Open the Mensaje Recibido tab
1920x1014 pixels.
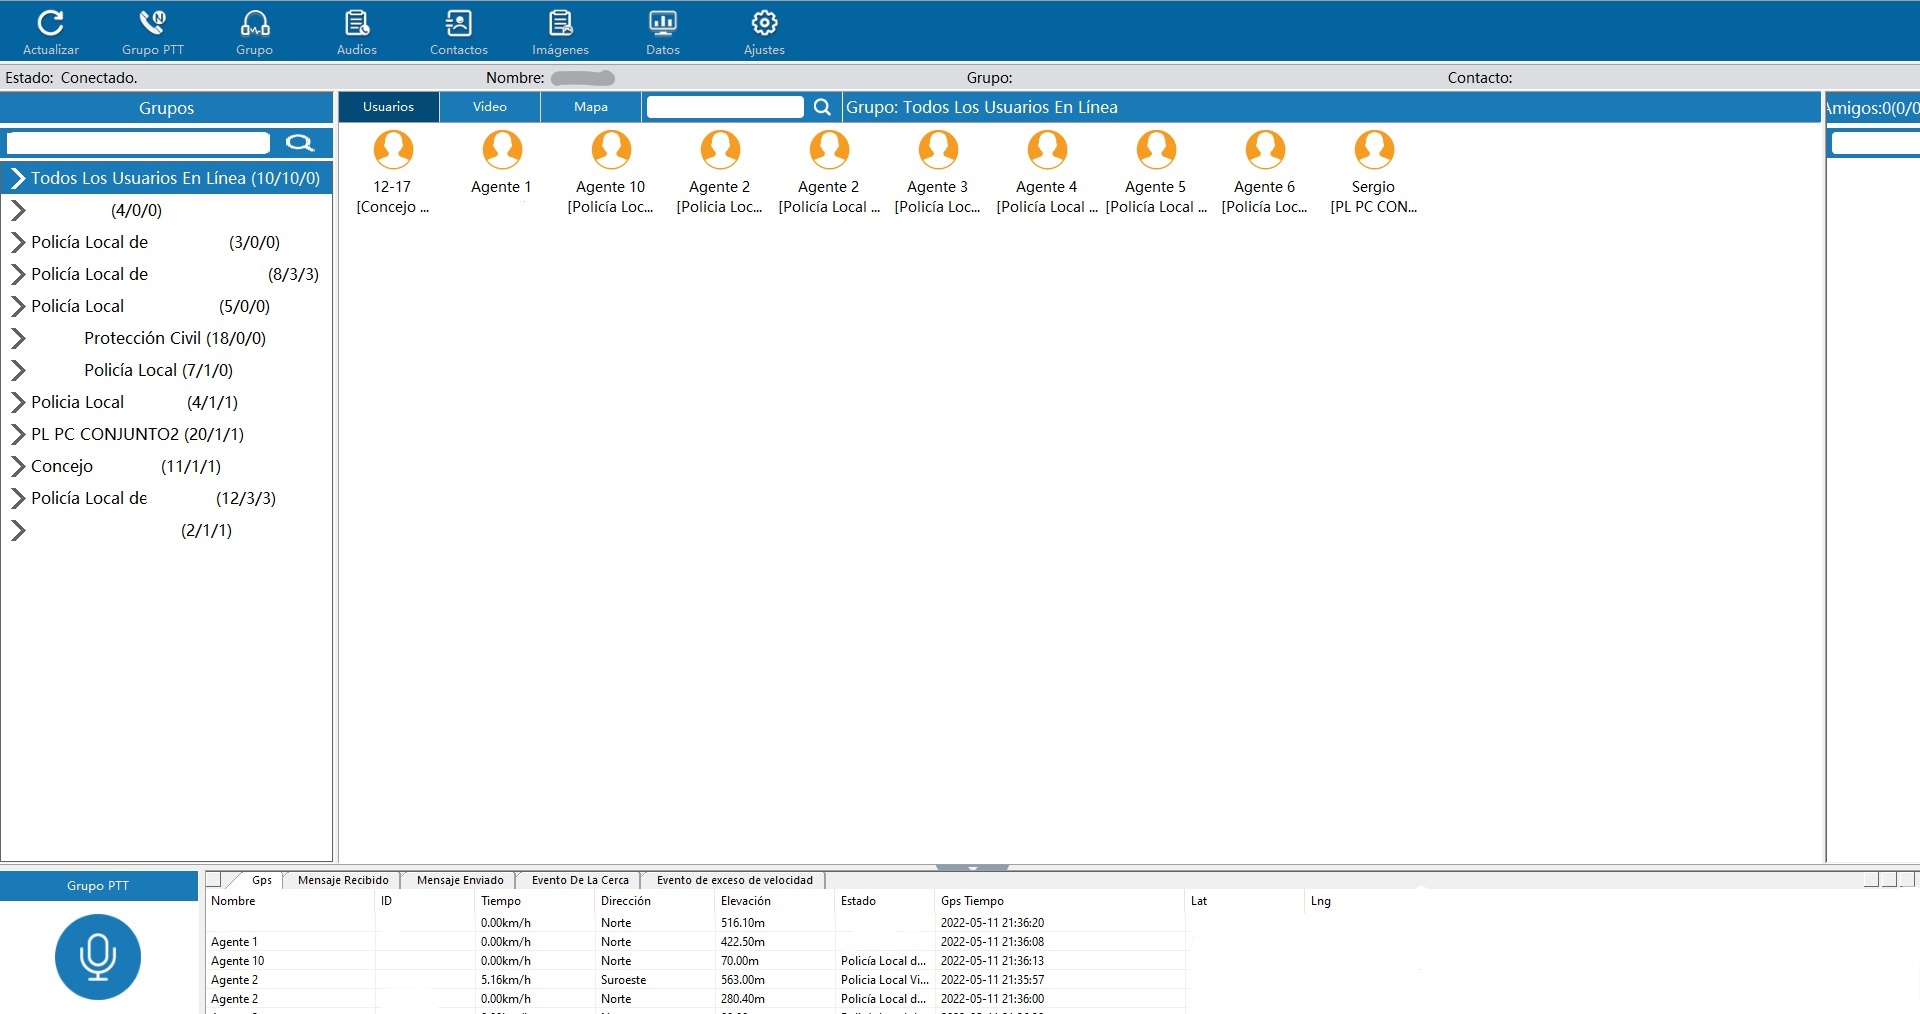(x=343, y=880)
